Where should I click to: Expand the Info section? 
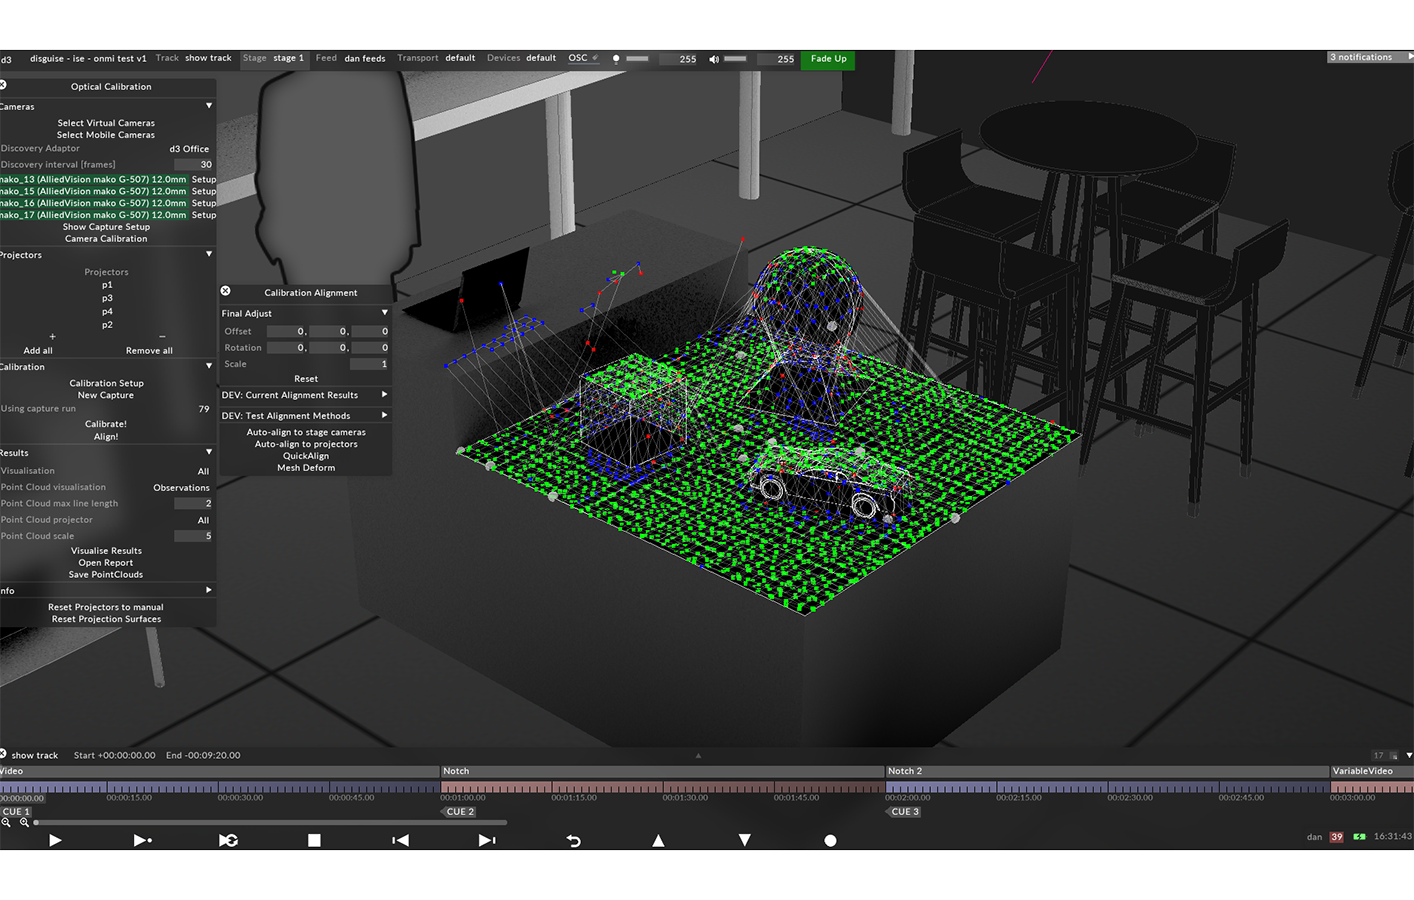point(209,590)
